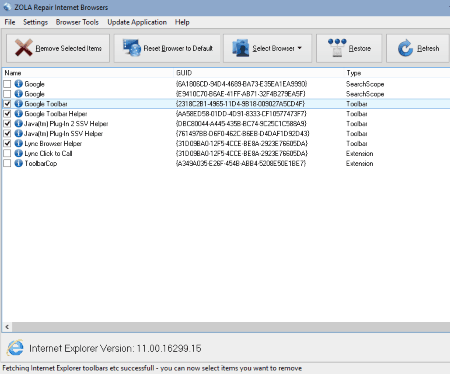Open the Settings menu
This screenshot has height=374, width=450.
[x=35, y=22]
